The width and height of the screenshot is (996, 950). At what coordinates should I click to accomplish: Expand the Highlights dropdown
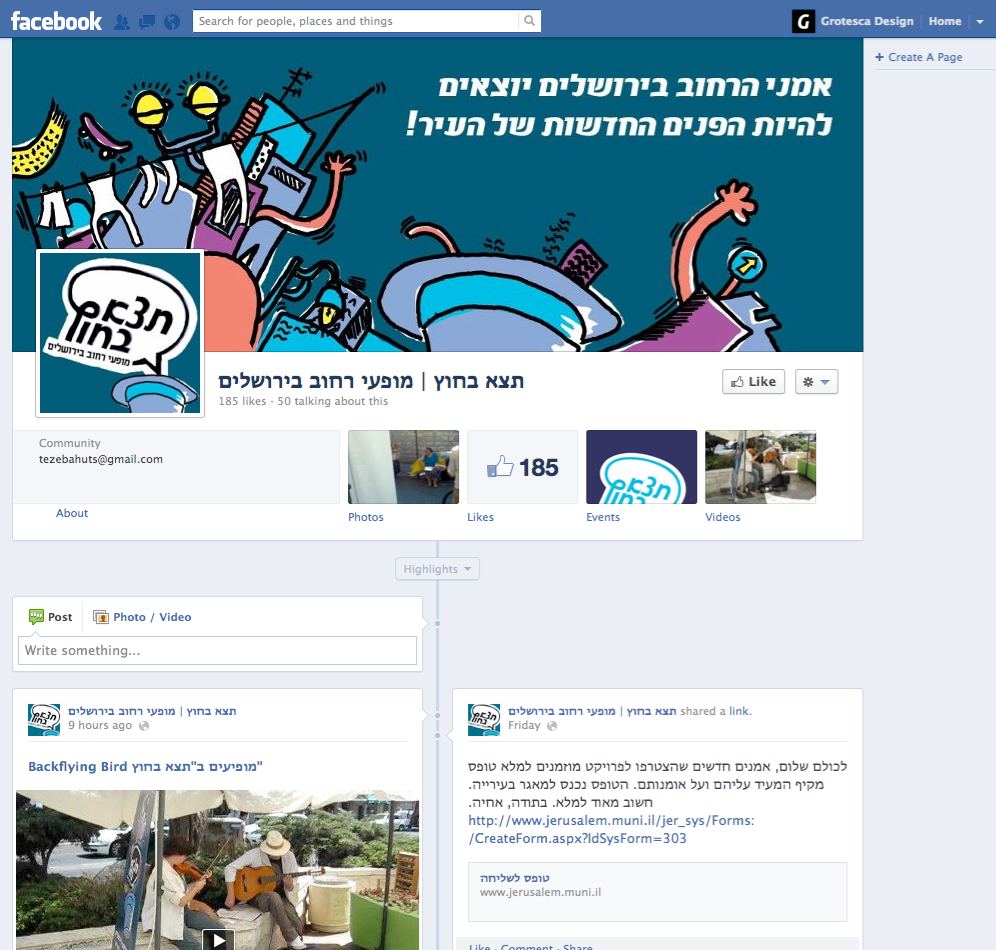437,569
